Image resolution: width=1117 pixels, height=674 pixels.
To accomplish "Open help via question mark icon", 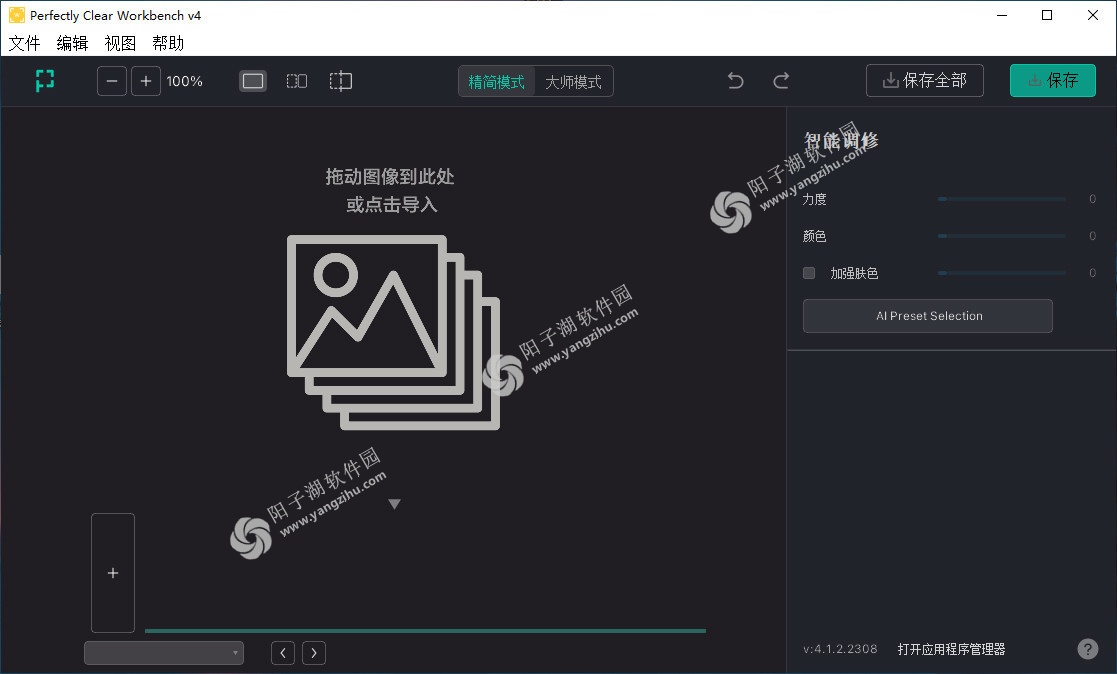I will (x=1088, y=649).
